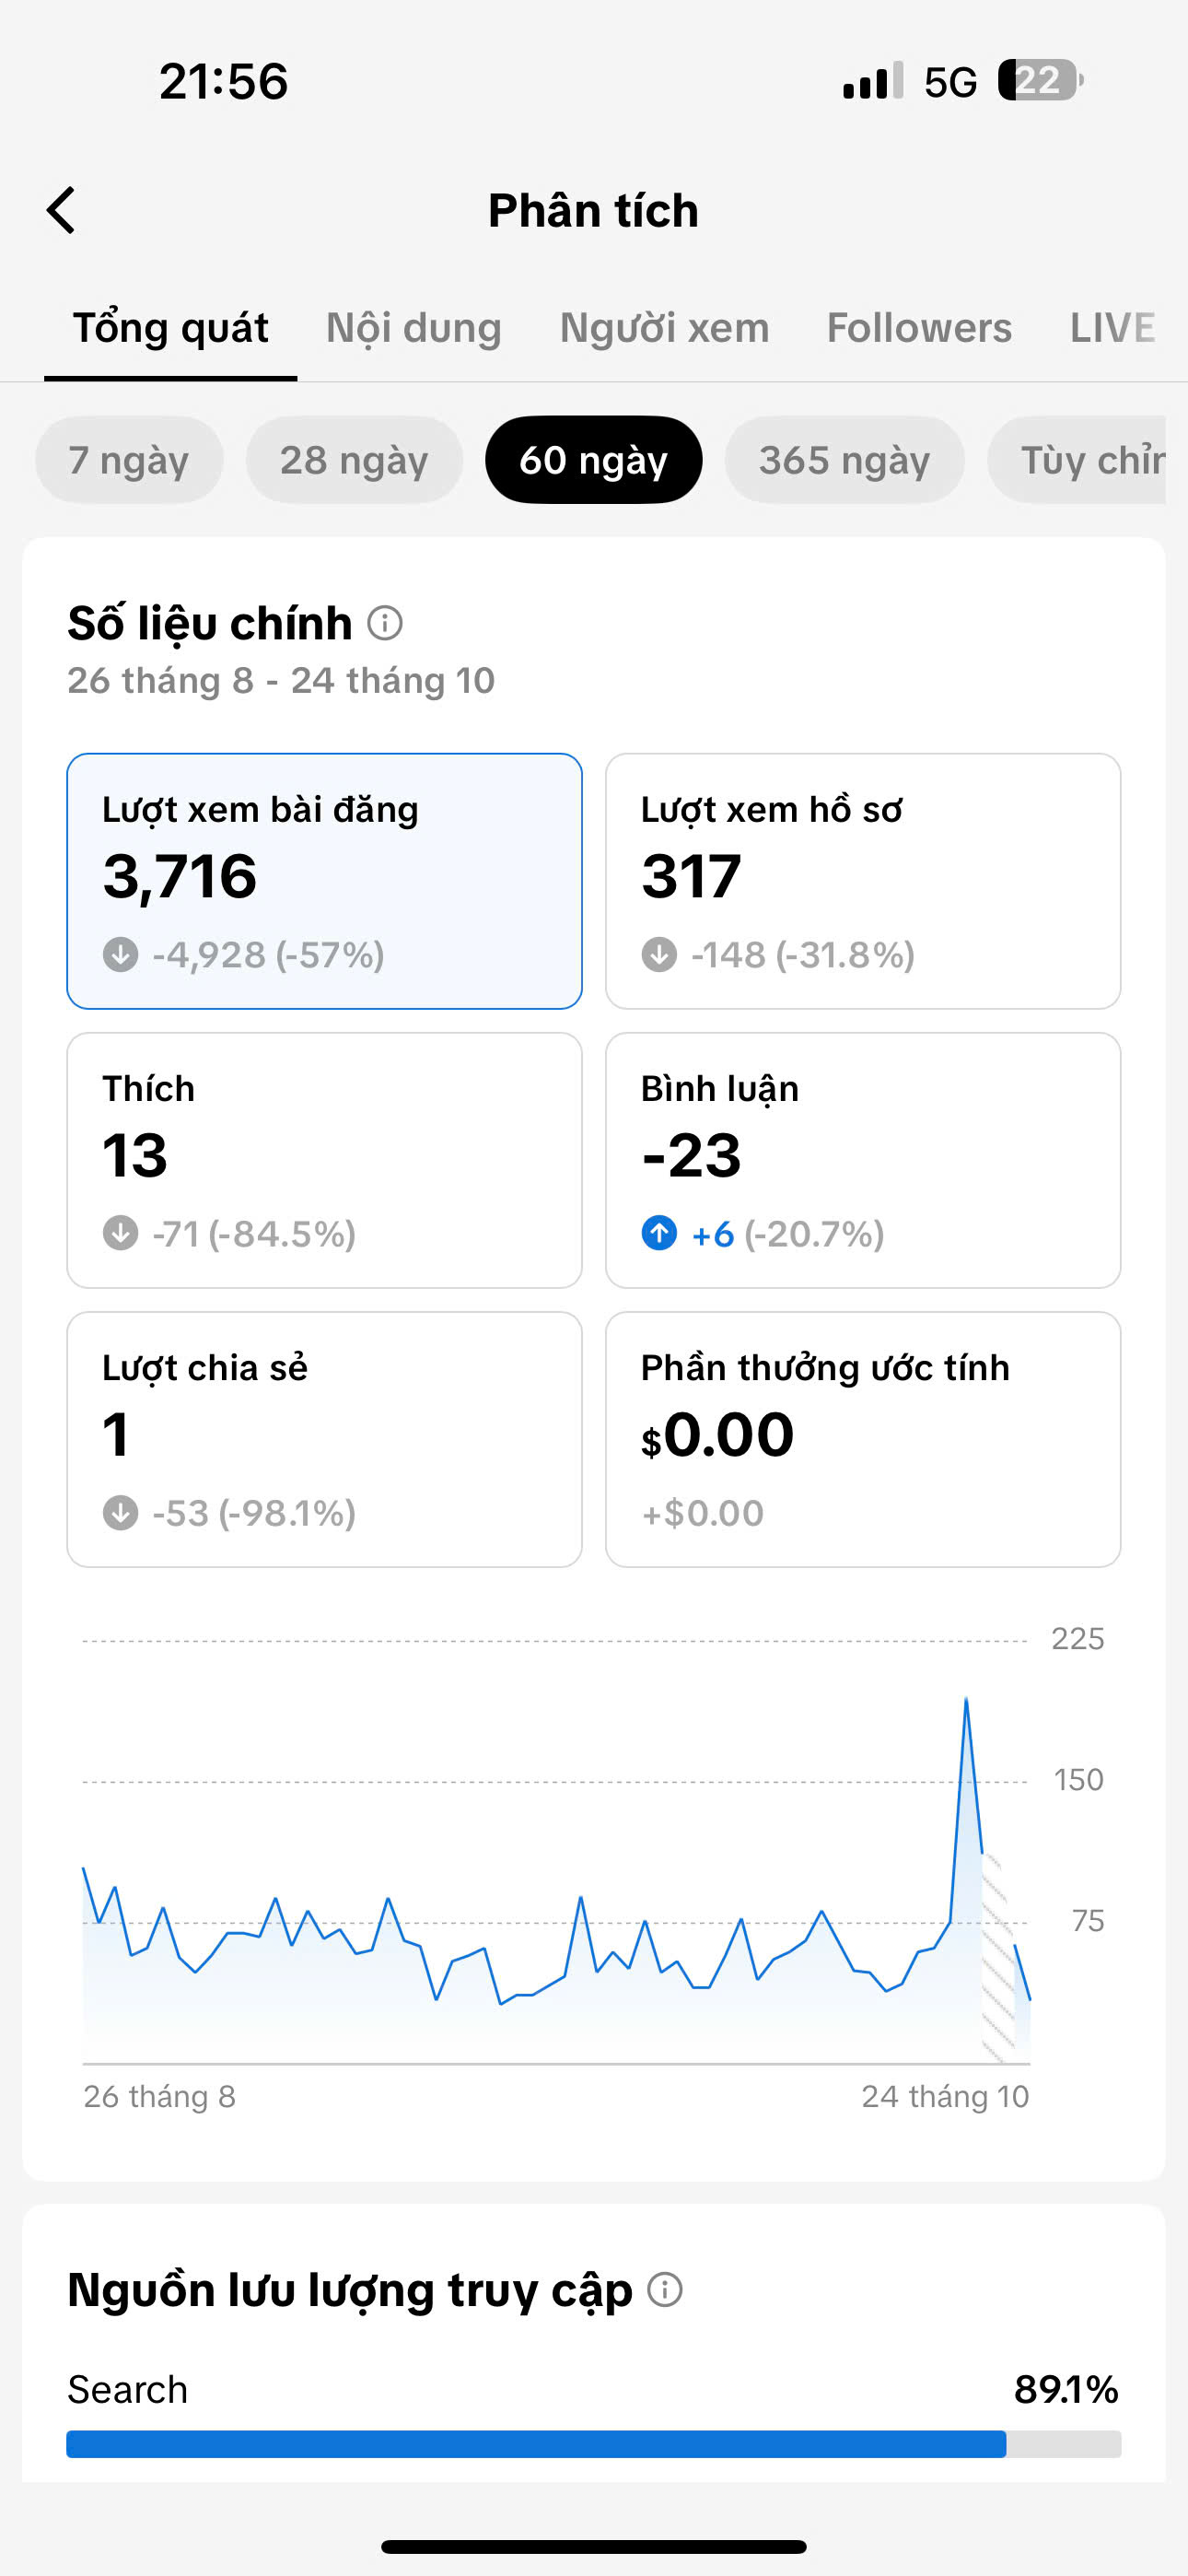Screen dimensions: 1188x2576
Task: Tap the blue up arrow in Bình luận
Action: [659, 1233]
